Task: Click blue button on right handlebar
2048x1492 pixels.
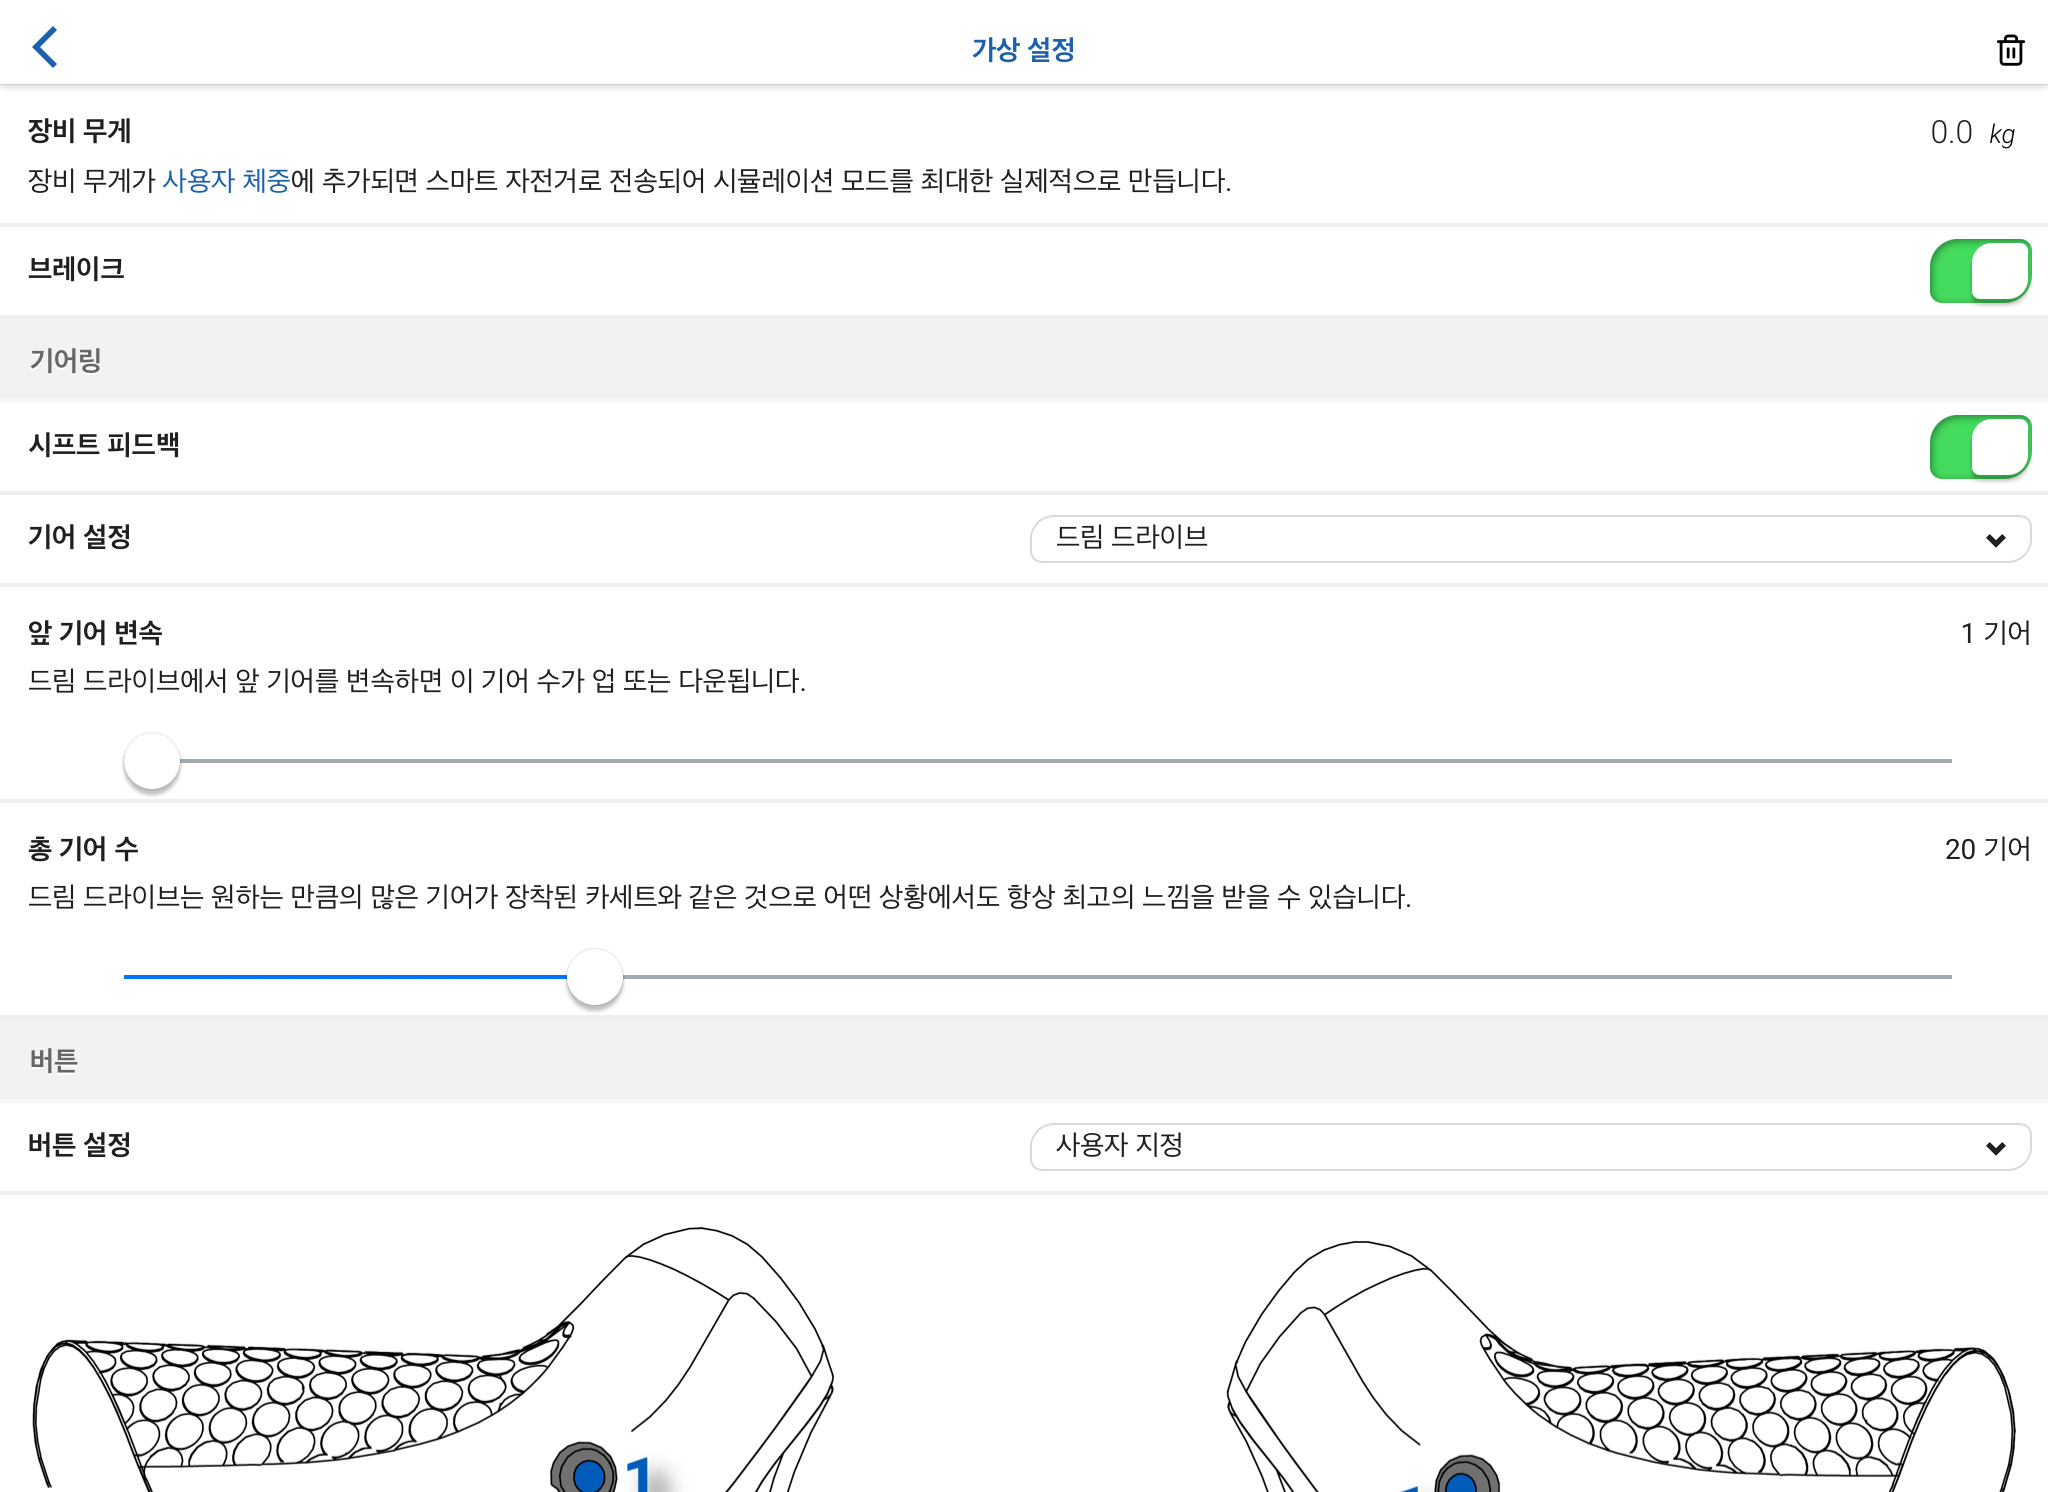Action: coord(1464,1476)
